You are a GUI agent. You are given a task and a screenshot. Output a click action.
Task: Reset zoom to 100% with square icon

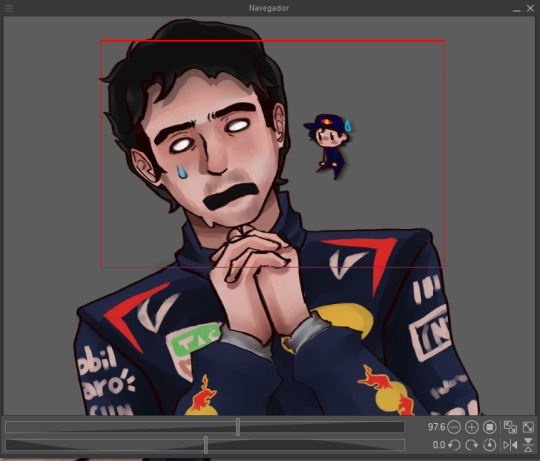tap(489, 427)
